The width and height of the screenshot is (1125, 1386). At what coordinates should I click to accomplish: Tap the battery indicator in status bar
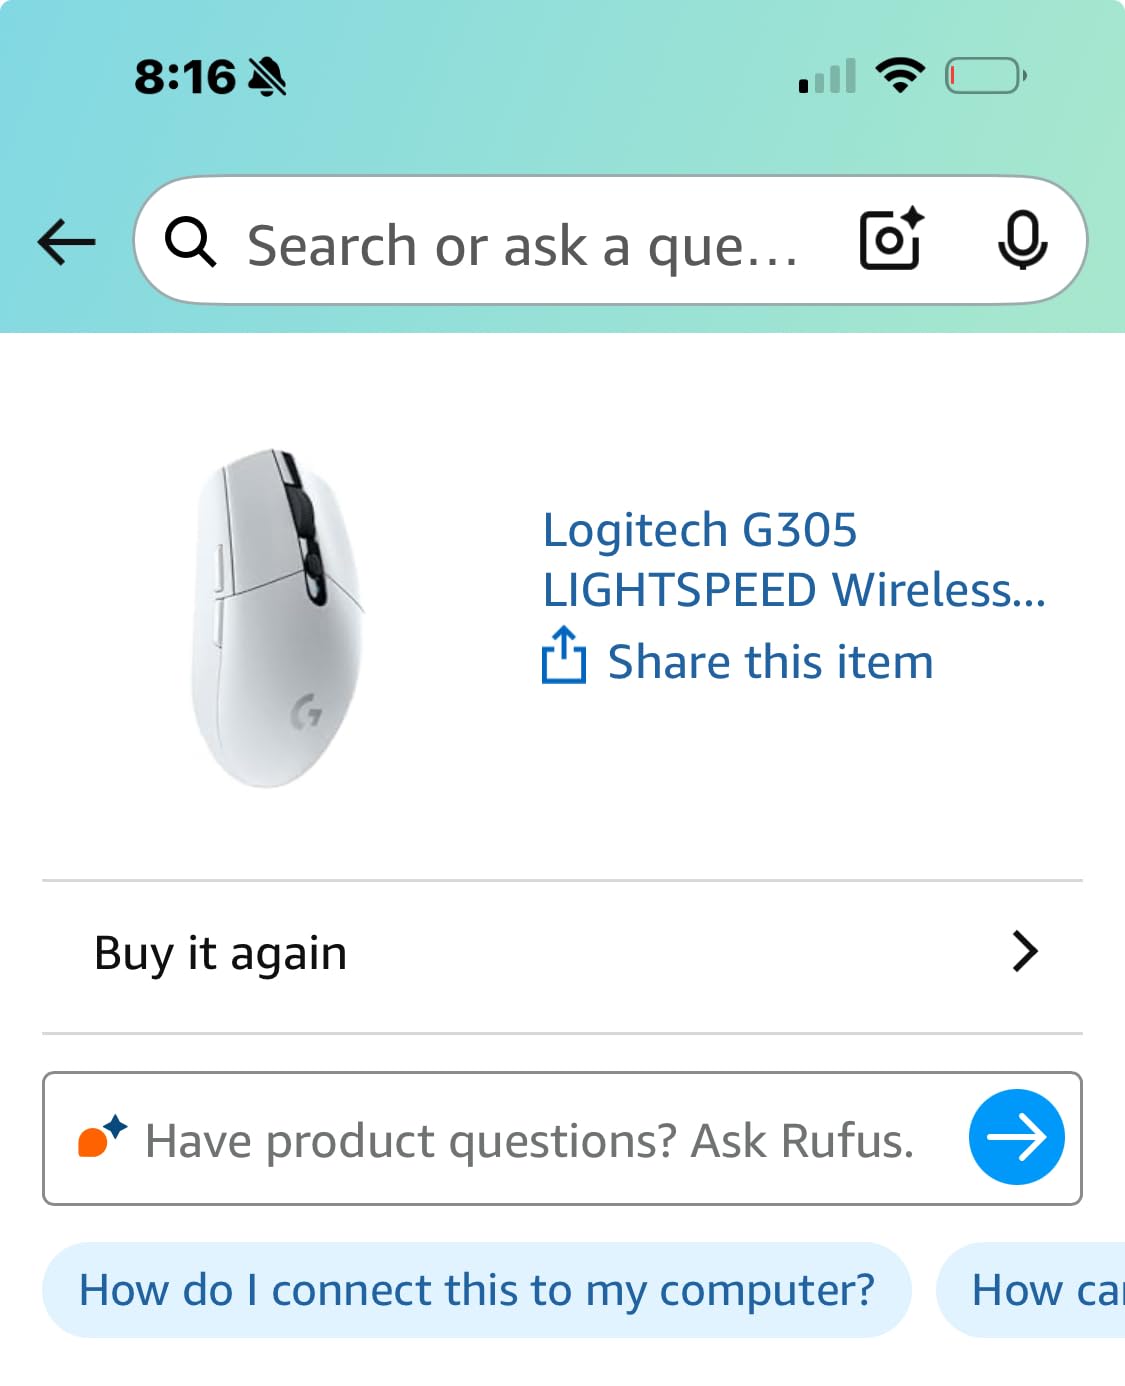pos(984,73)
